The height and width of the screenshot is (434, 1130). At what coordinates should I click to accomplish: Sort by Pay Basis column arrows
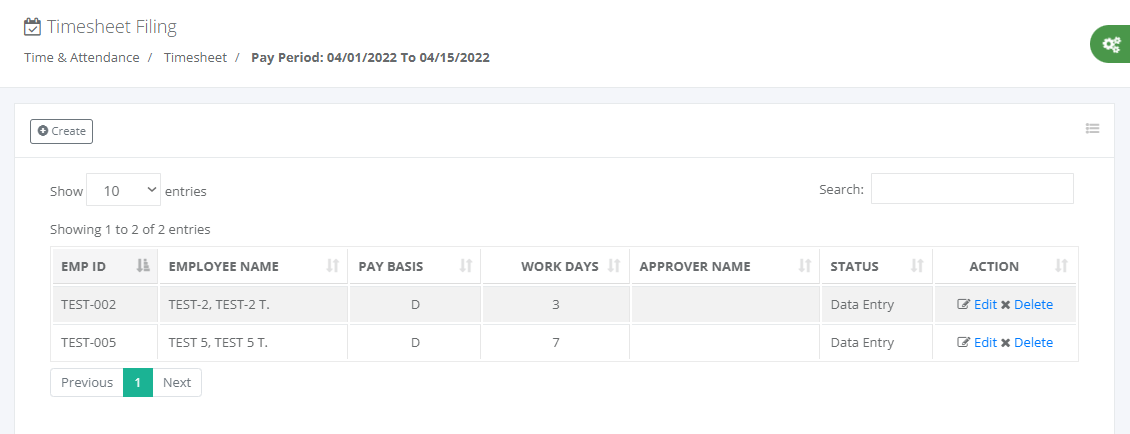466,266
